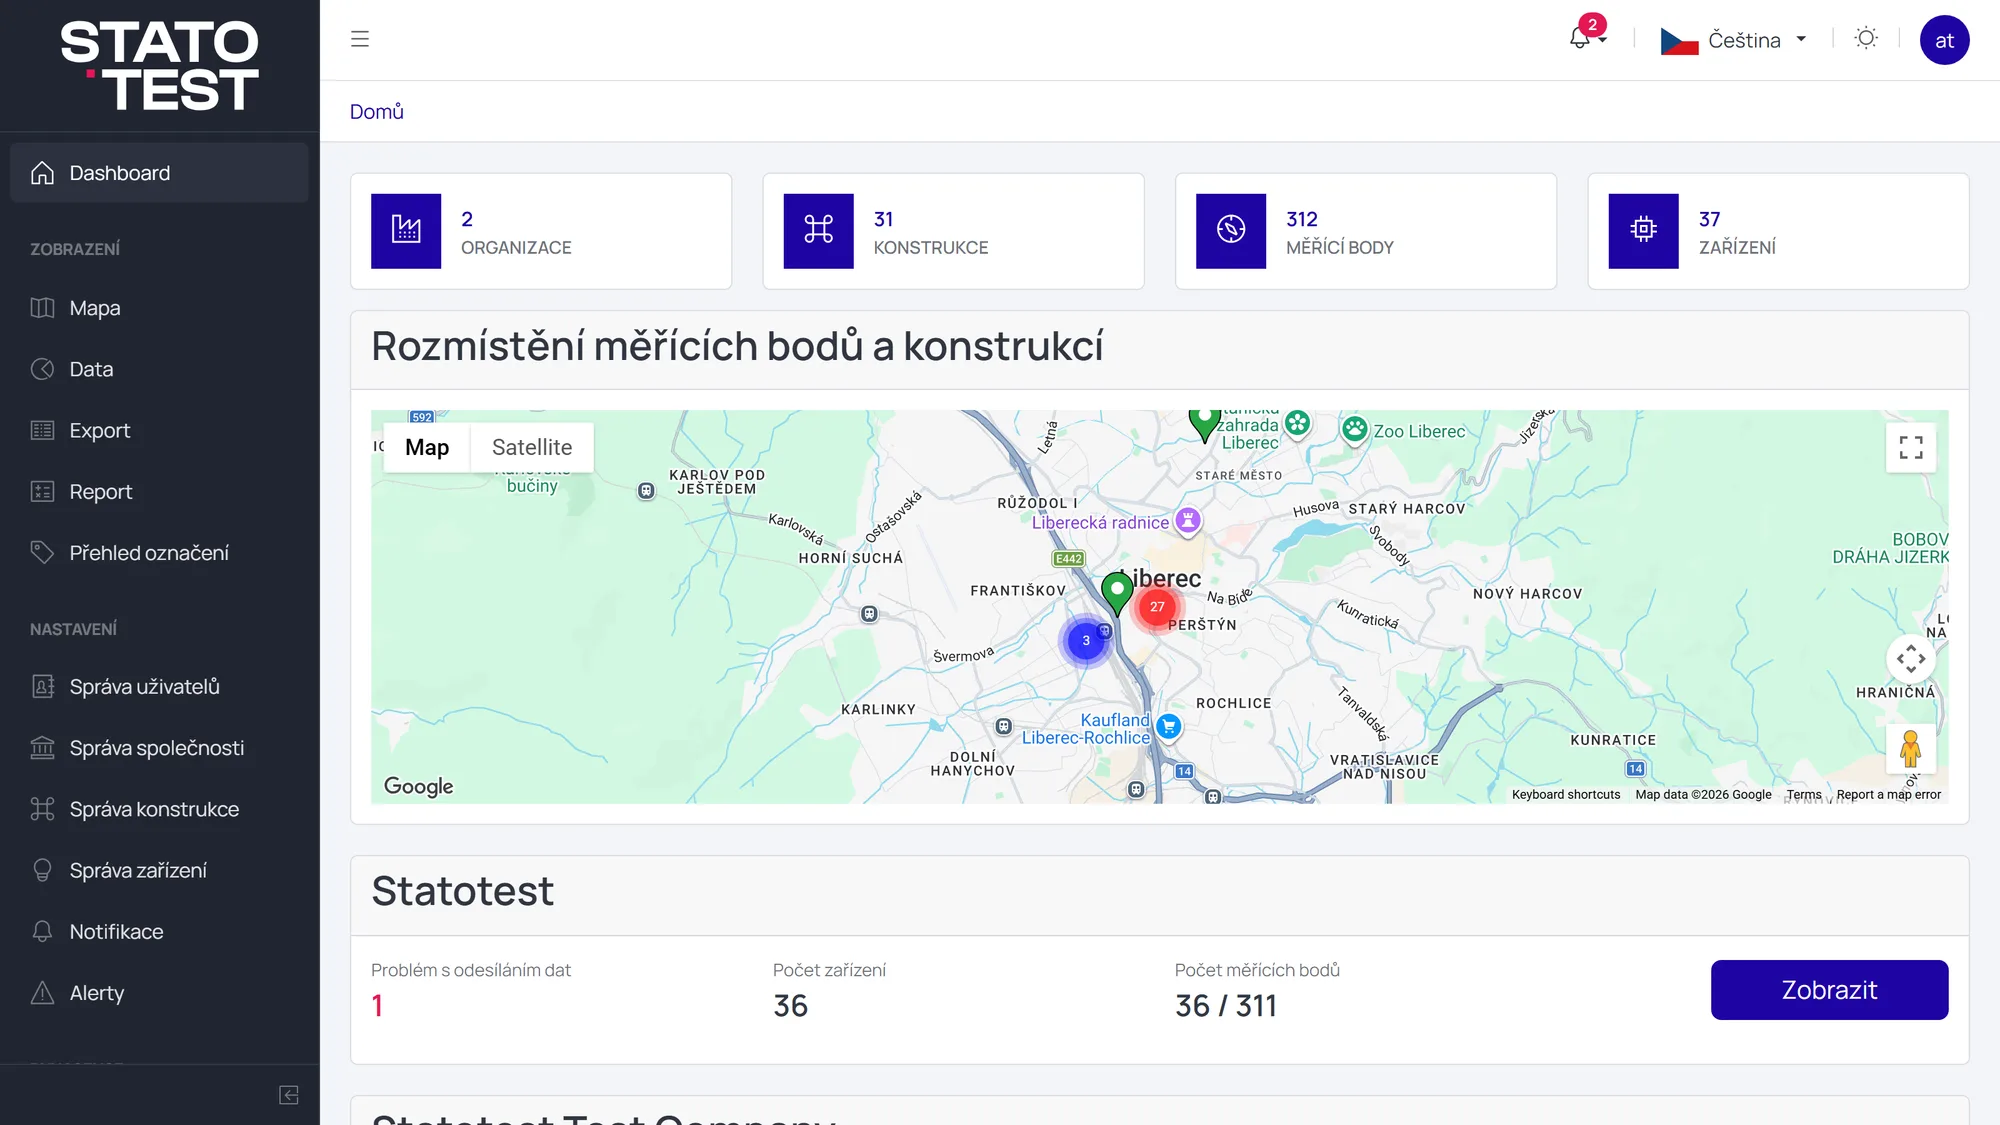Click the Správa uživatelů user icon
Viewport: 2000px width, 1125px height.
pyautogui.click(x=42, y=687)
